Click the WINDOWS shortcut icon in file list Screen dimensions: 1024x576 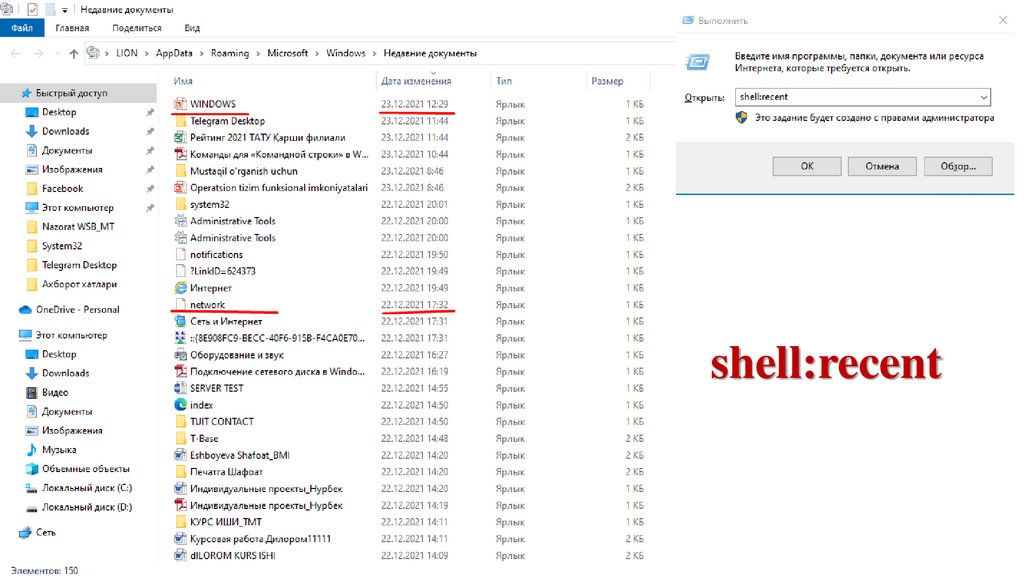click(x=180, y=104)
